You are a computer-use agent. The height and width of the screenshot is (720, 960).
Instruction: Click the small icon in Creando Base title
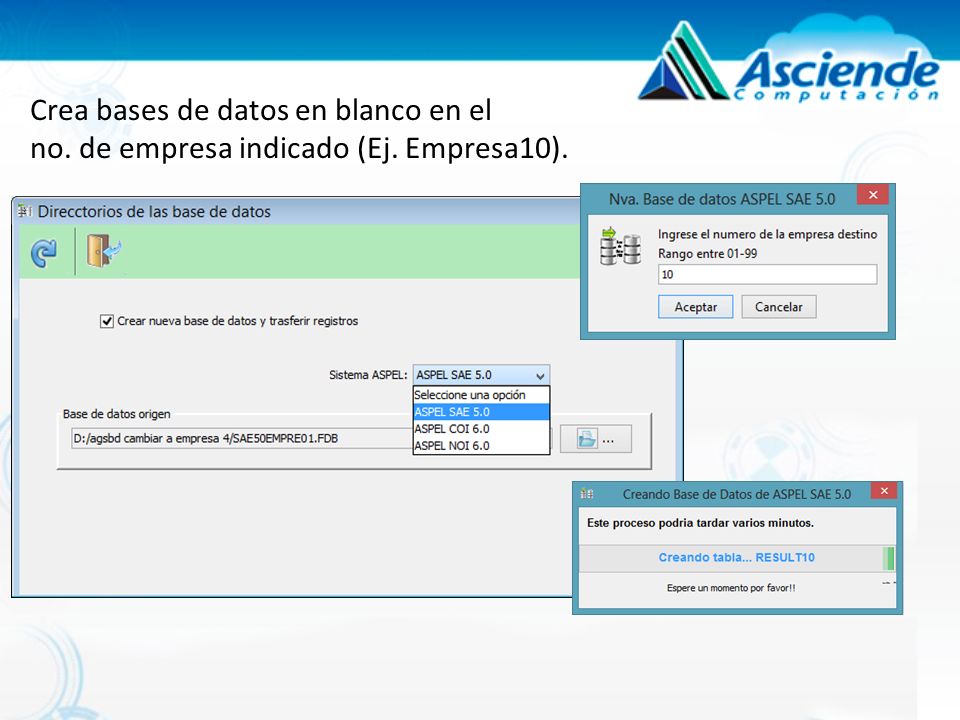[x=587, y=493]
